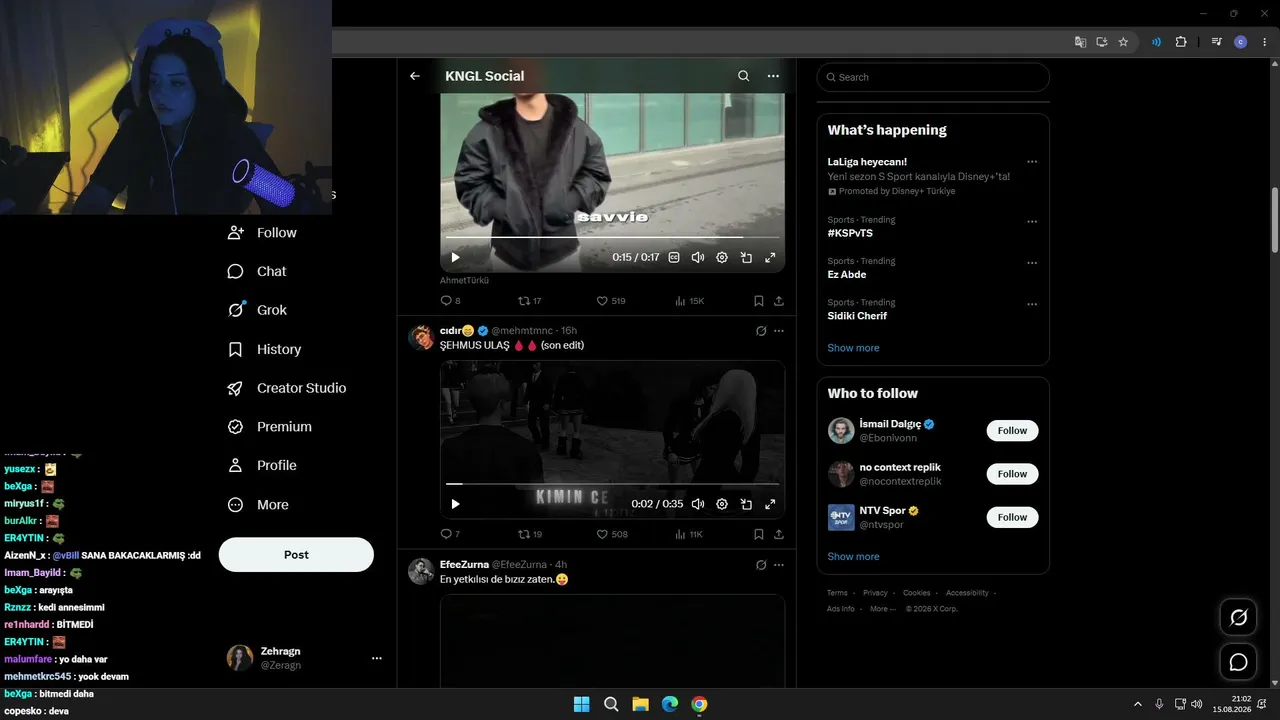Reply to the post with 8 comments

(x=450, y=301)
